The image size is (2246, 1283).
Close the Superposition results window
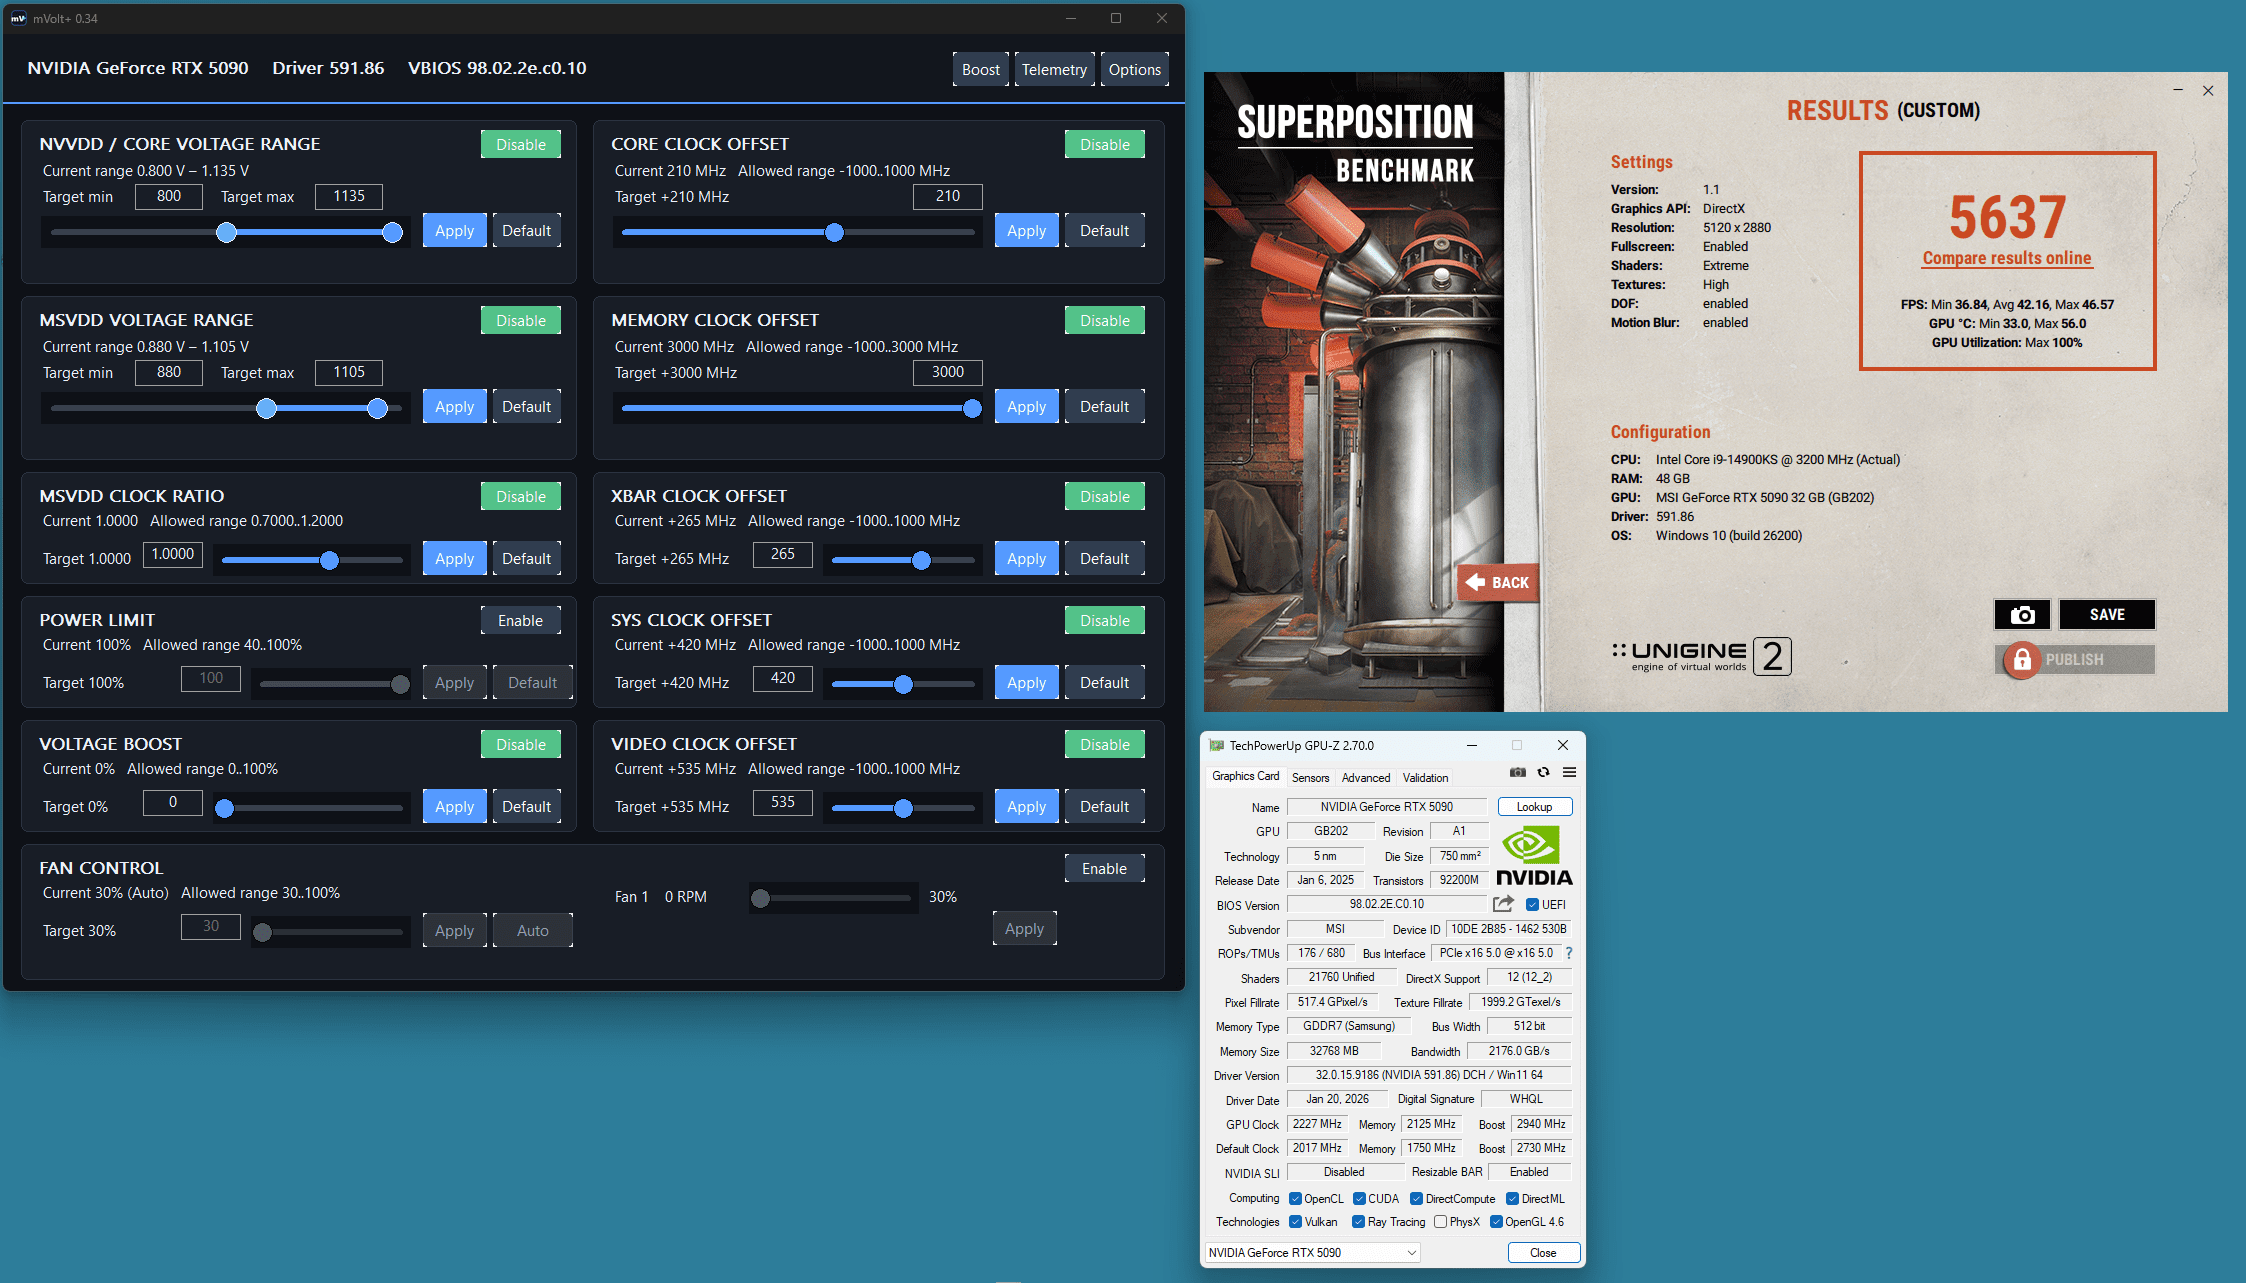click(2208, 90)
